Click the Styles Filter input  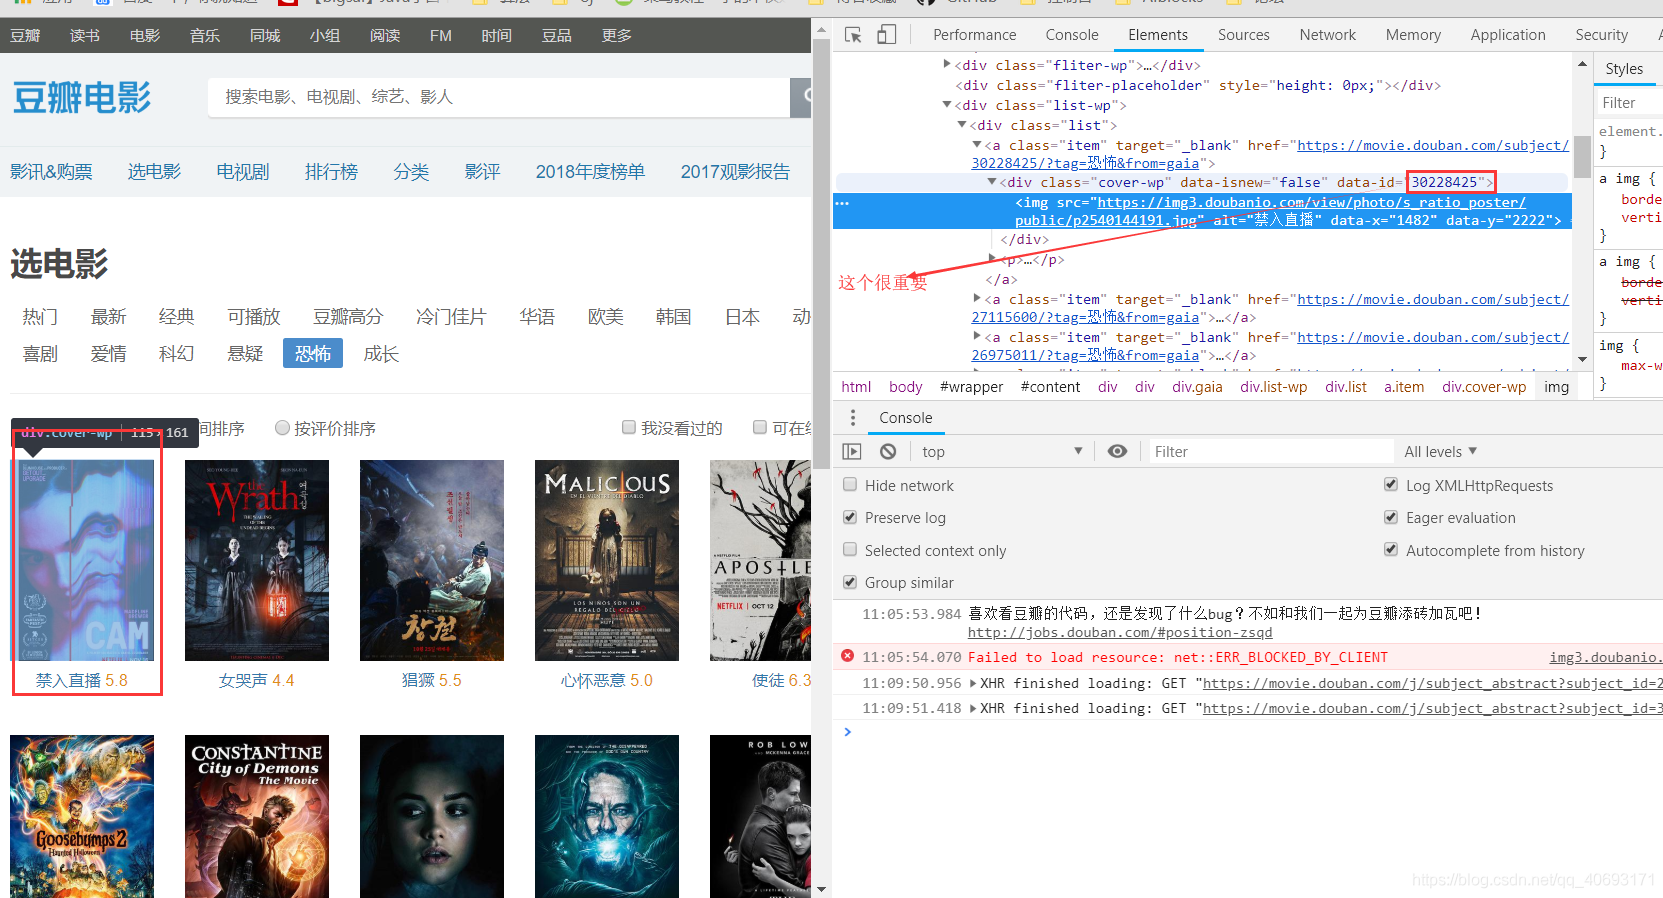pyautogui.click(x=1628, y=103)
